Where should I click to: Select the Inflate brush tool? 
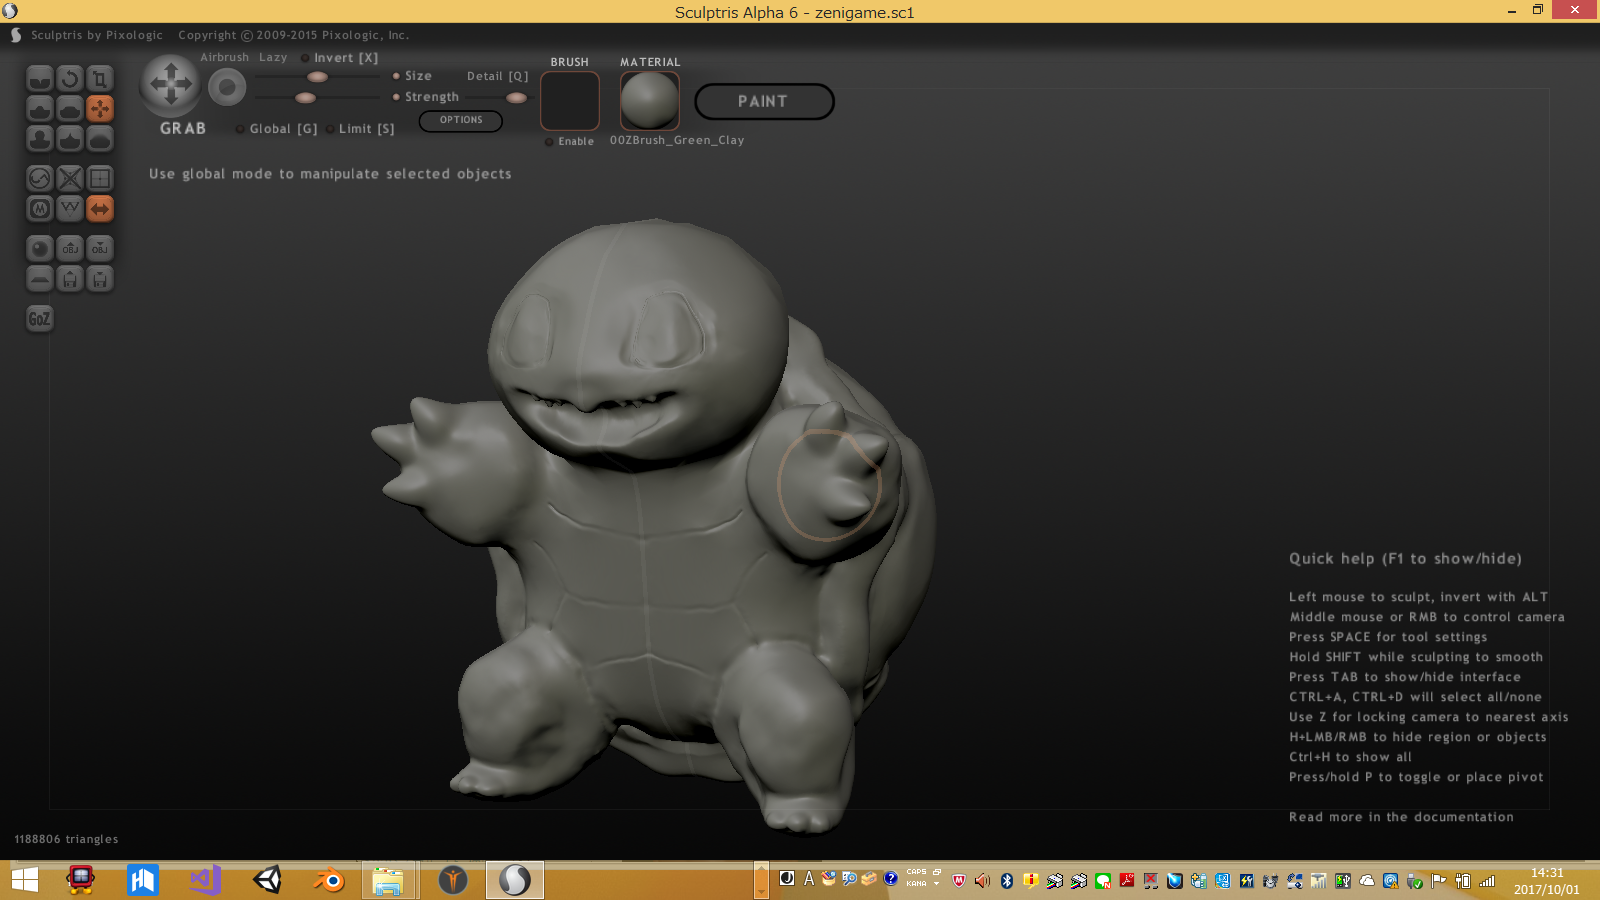pyautogui.click(x=40, y=138)
